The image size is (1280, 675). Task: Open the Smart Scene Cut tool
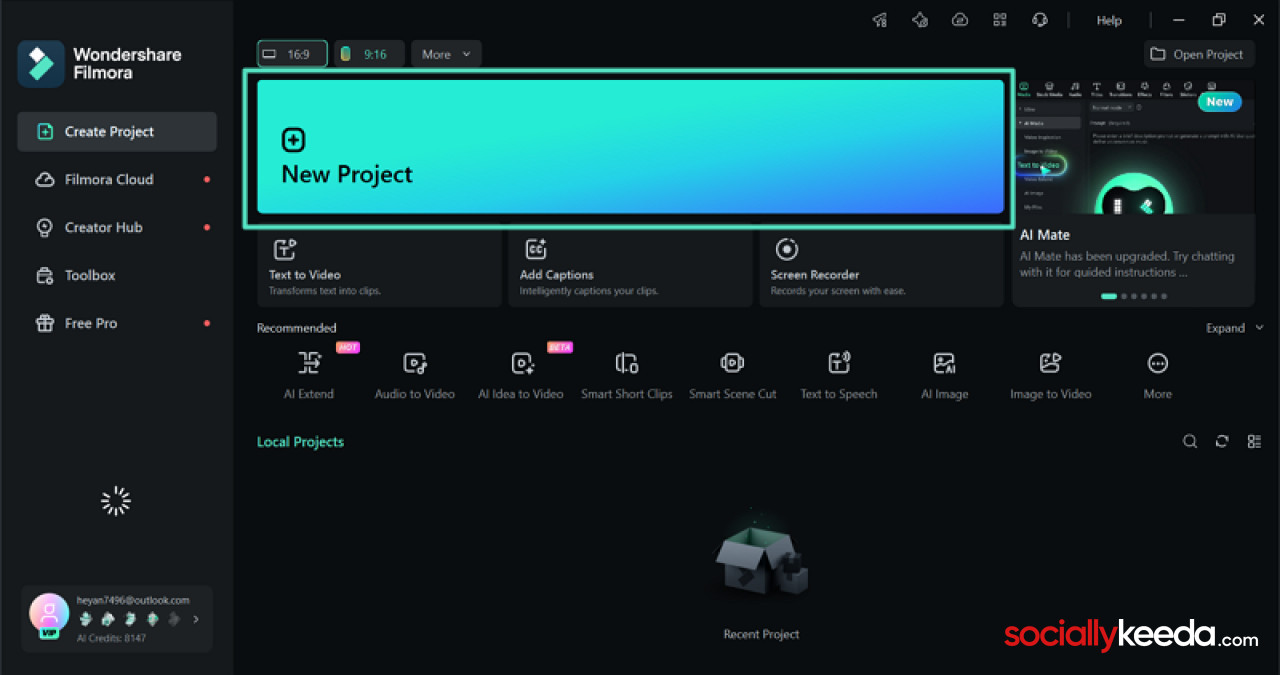coord(733,374)
